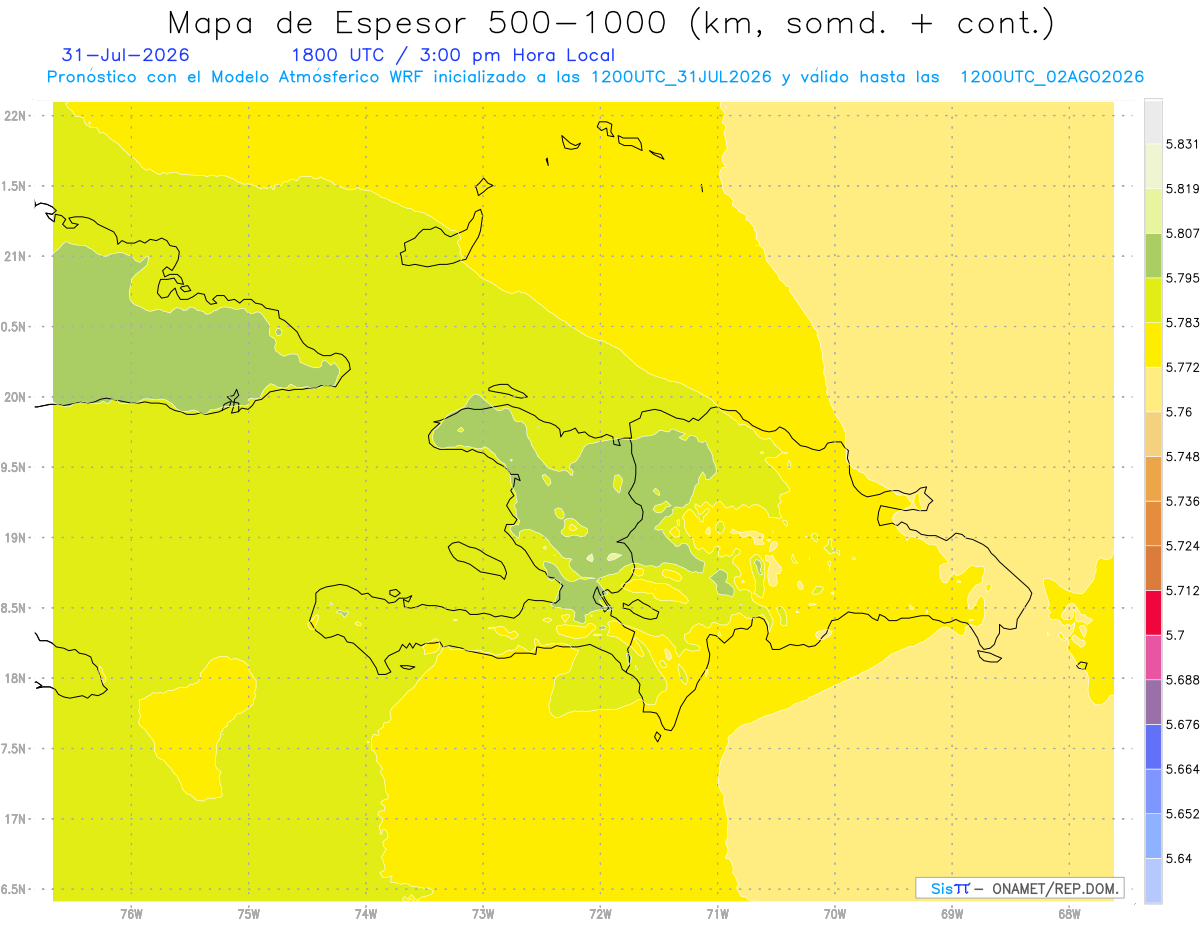Viewport: 1200px width, 927px height.
Task: Click the legend value 5.712
Action: pos(1182,590)
